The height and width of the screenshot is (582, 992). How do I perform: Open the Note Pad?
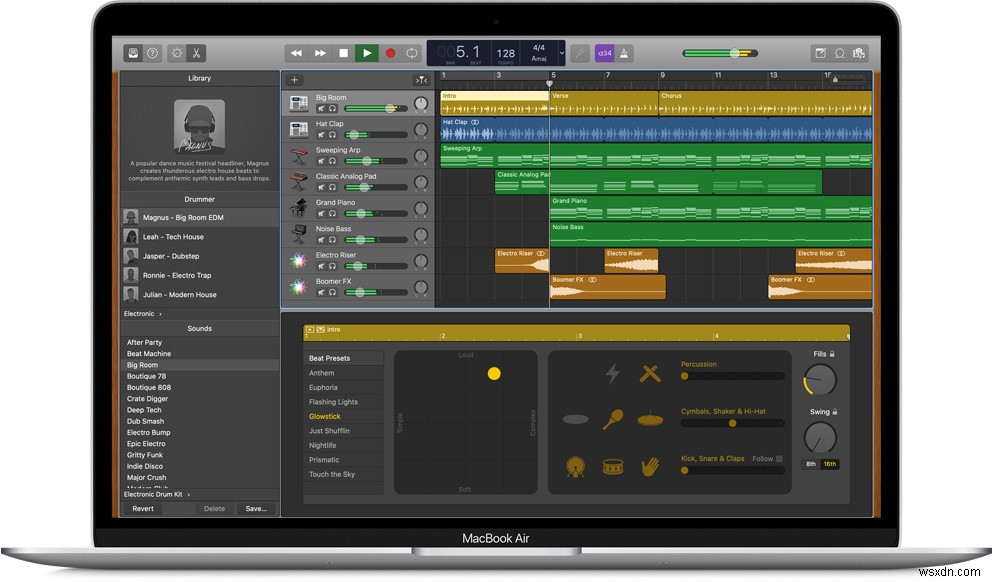coord(821,53)
